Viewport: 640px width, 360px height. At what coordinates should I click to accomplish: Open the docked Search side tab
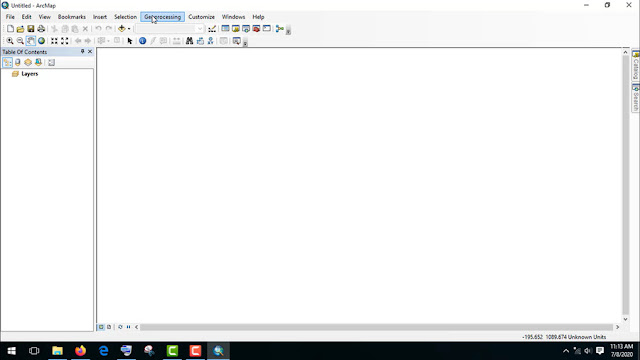pos(636,97)
